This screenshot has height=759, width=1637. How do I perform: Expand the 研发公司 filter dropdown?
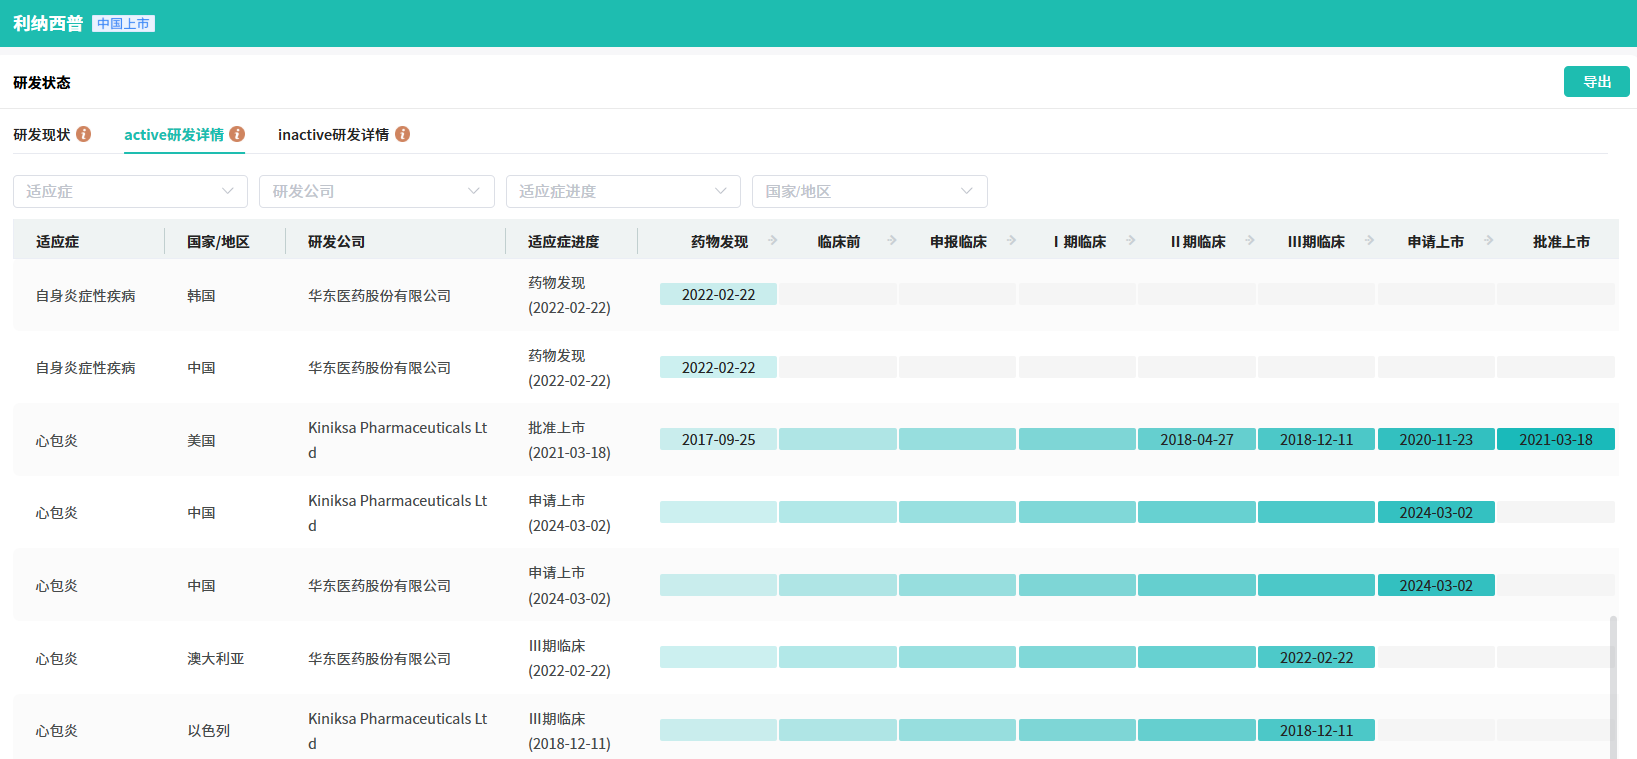coord(376,192)
